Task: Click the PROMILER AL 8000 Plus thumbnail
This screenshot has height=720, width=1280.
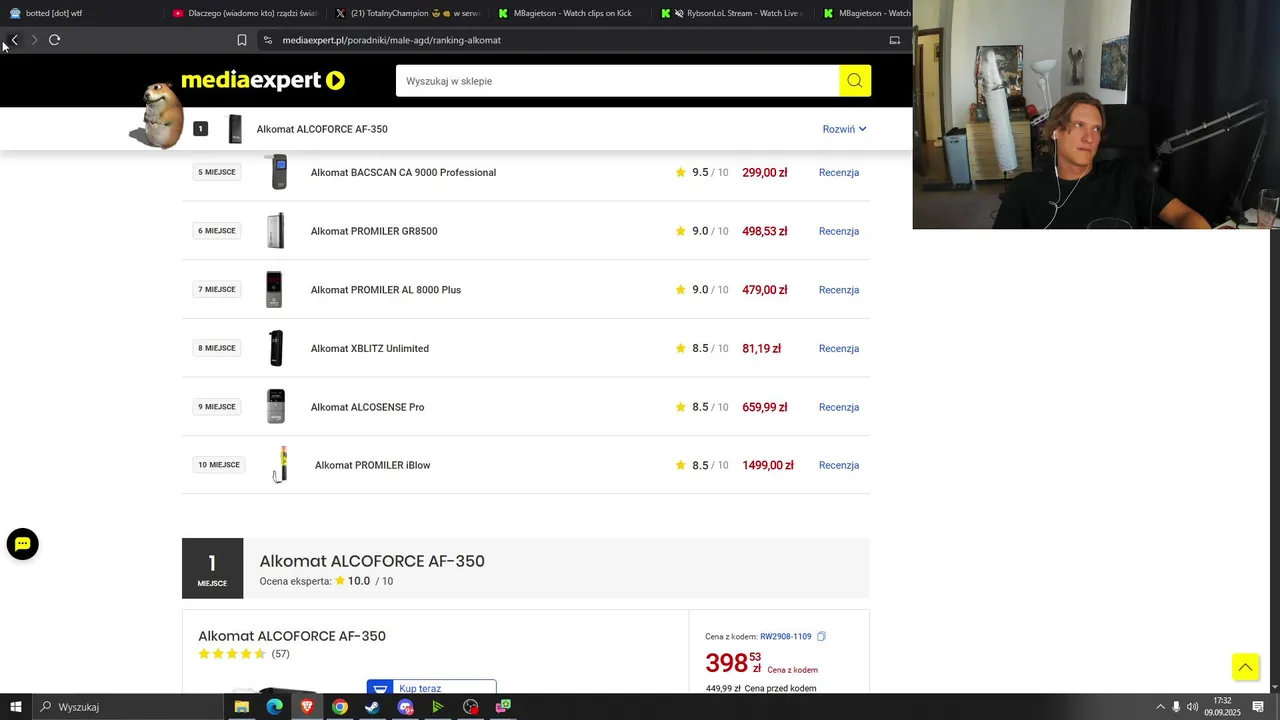Action: [274, 290]
